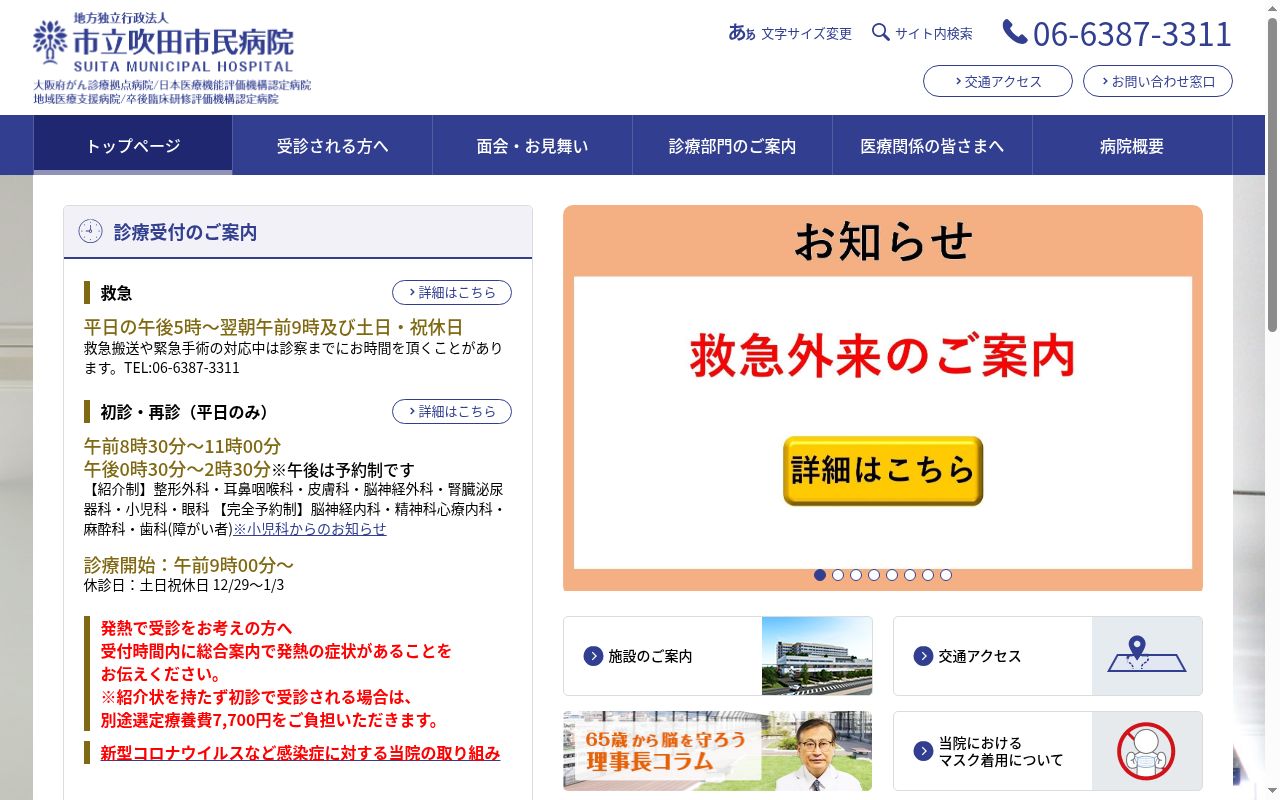Open the 受診される方へ menu
The height and width of the screenshot is (800, 1280).
tap(333, 145)
